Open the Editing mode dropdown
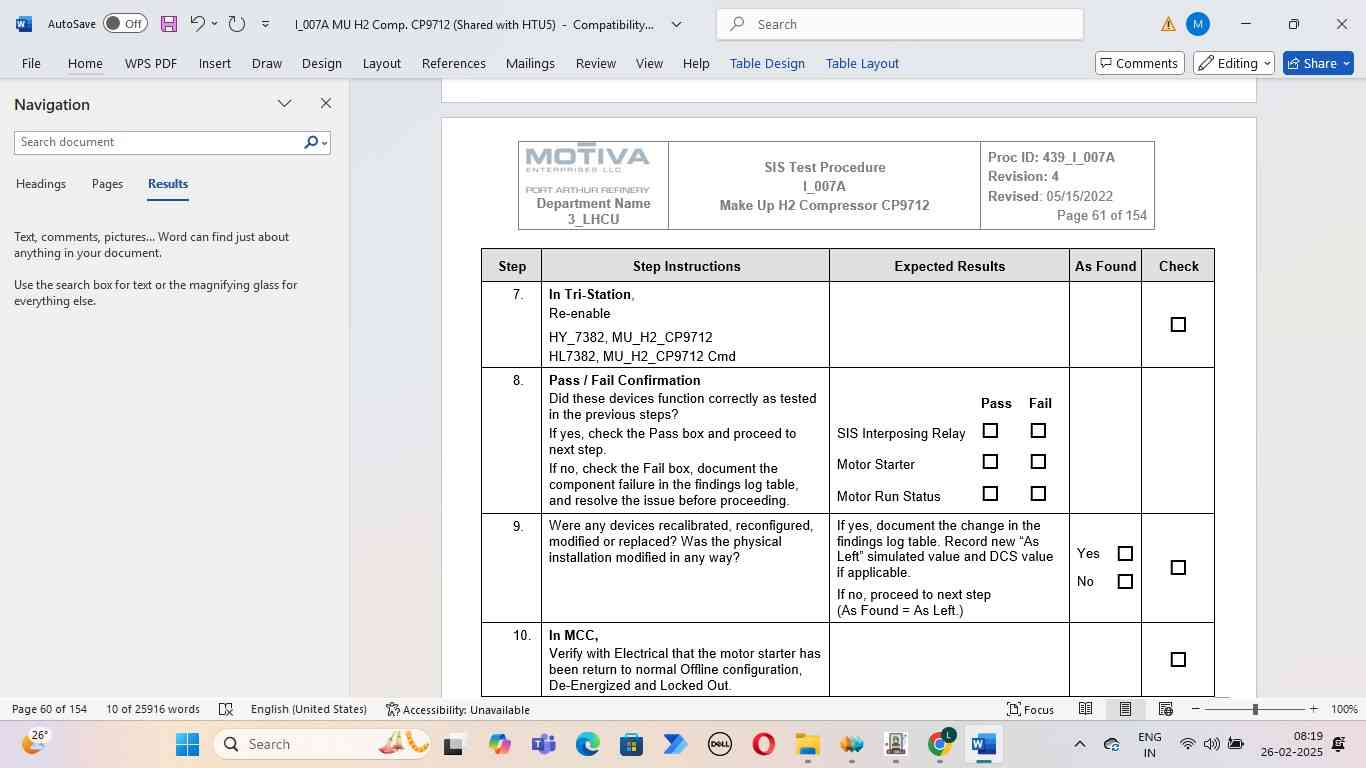Image resolution: width=1366 pixels, height=768 pixels. pyautogui.click(x=1234, y=63)
